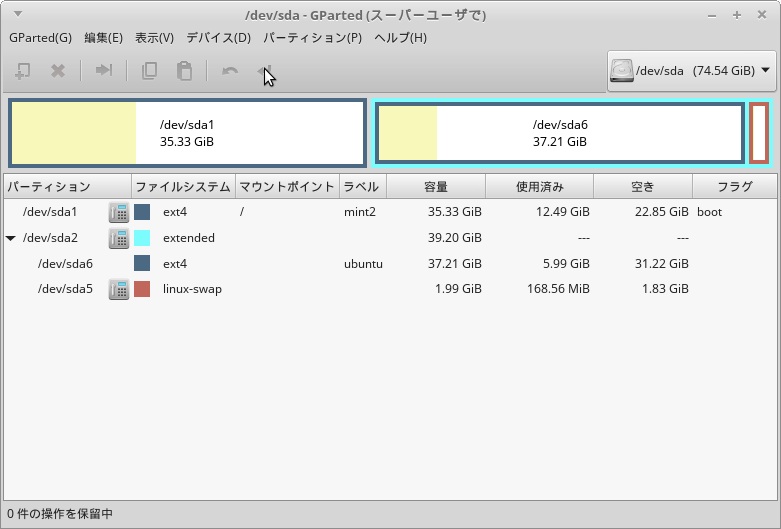Open the デバイス(D) menu
The height and width of the screenshot is (529, 781).
pos(218,38)
